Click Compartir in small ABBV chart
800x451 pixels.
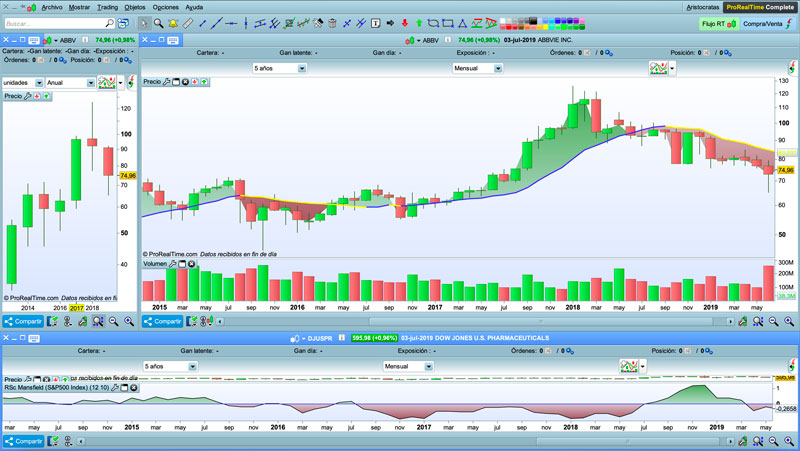[22, 321]
